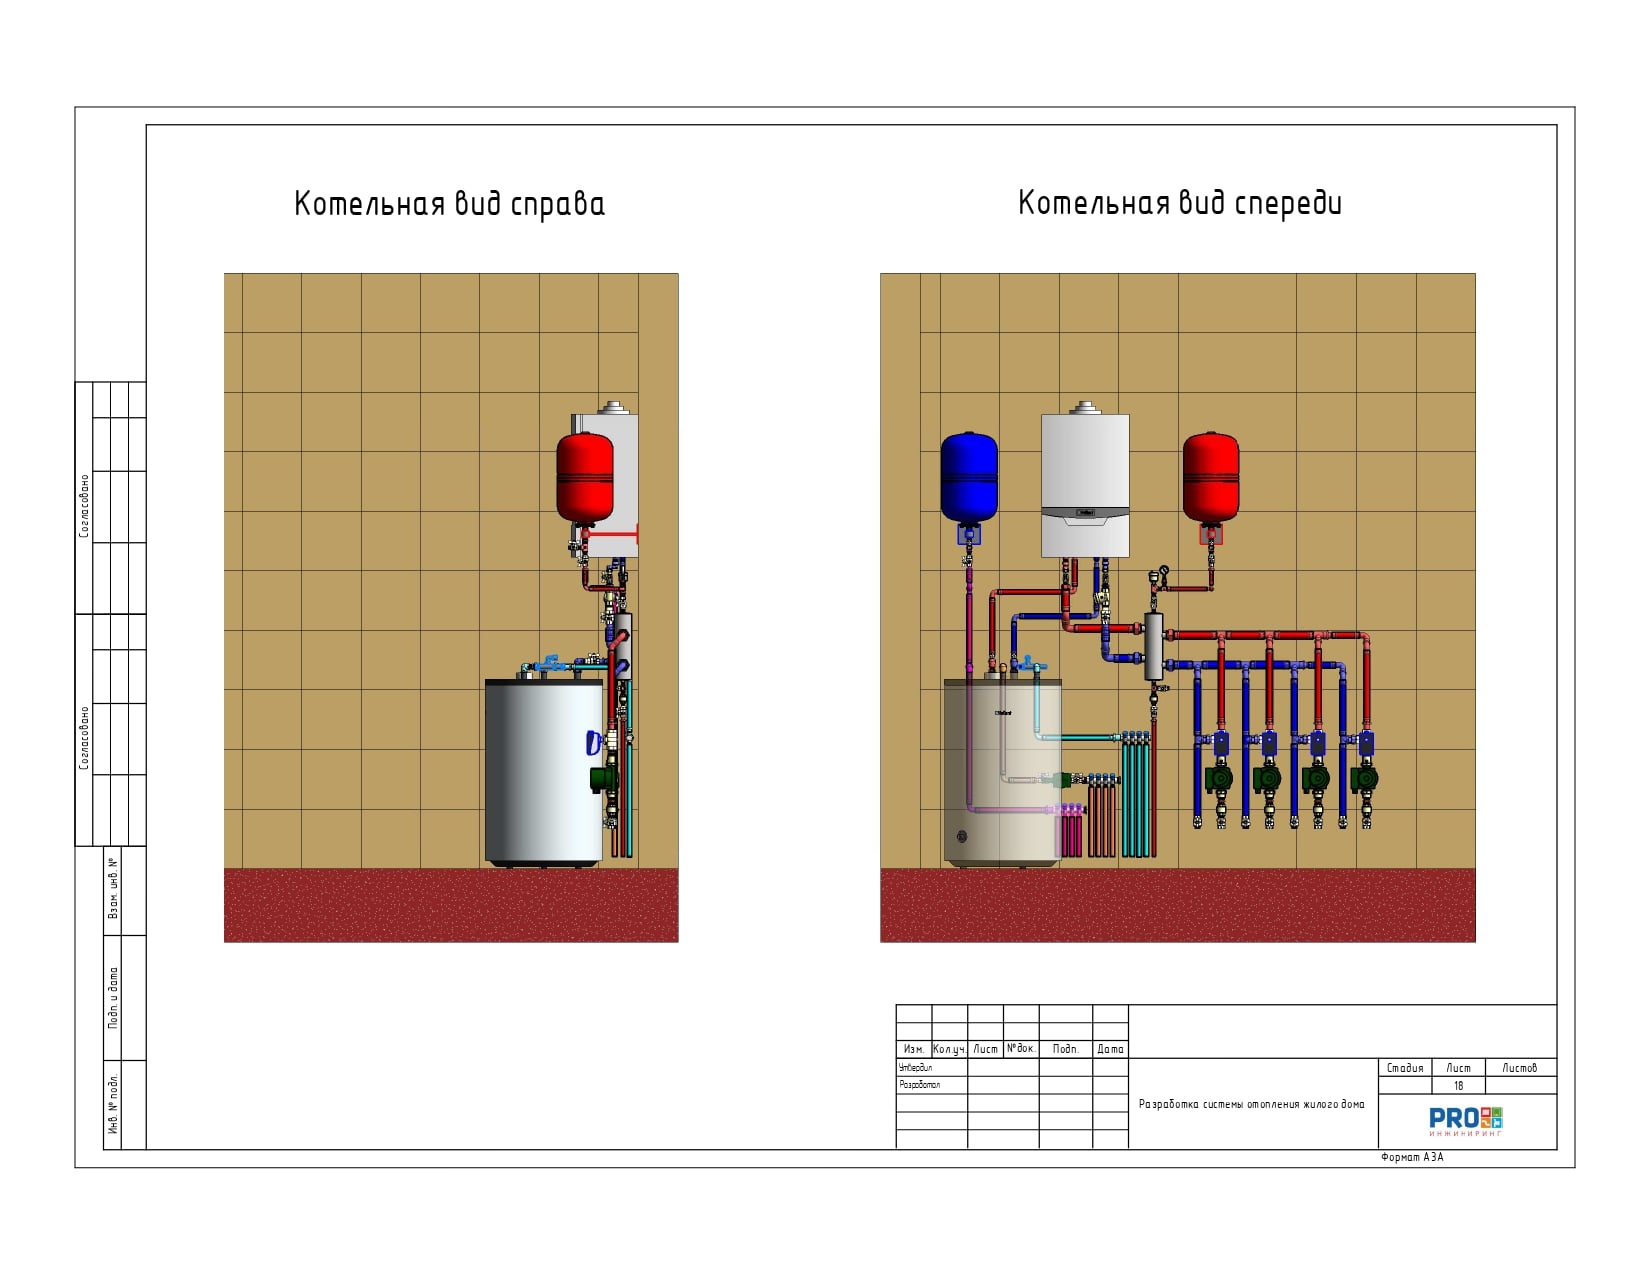The width and height of the screenshot is (1650, 1275).
Task: Click the 'Дата' header cell
Action: pos(1111,1049)
